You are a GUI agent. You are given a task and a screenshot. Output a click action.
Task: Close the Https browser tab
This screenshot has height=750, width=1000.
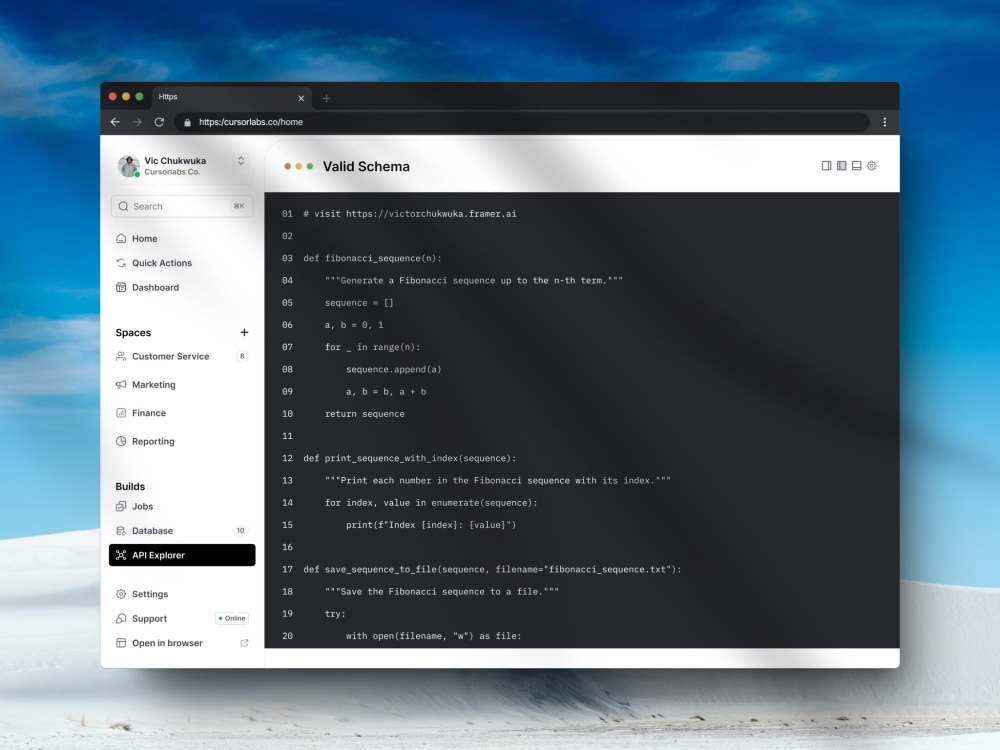[301, 98]
